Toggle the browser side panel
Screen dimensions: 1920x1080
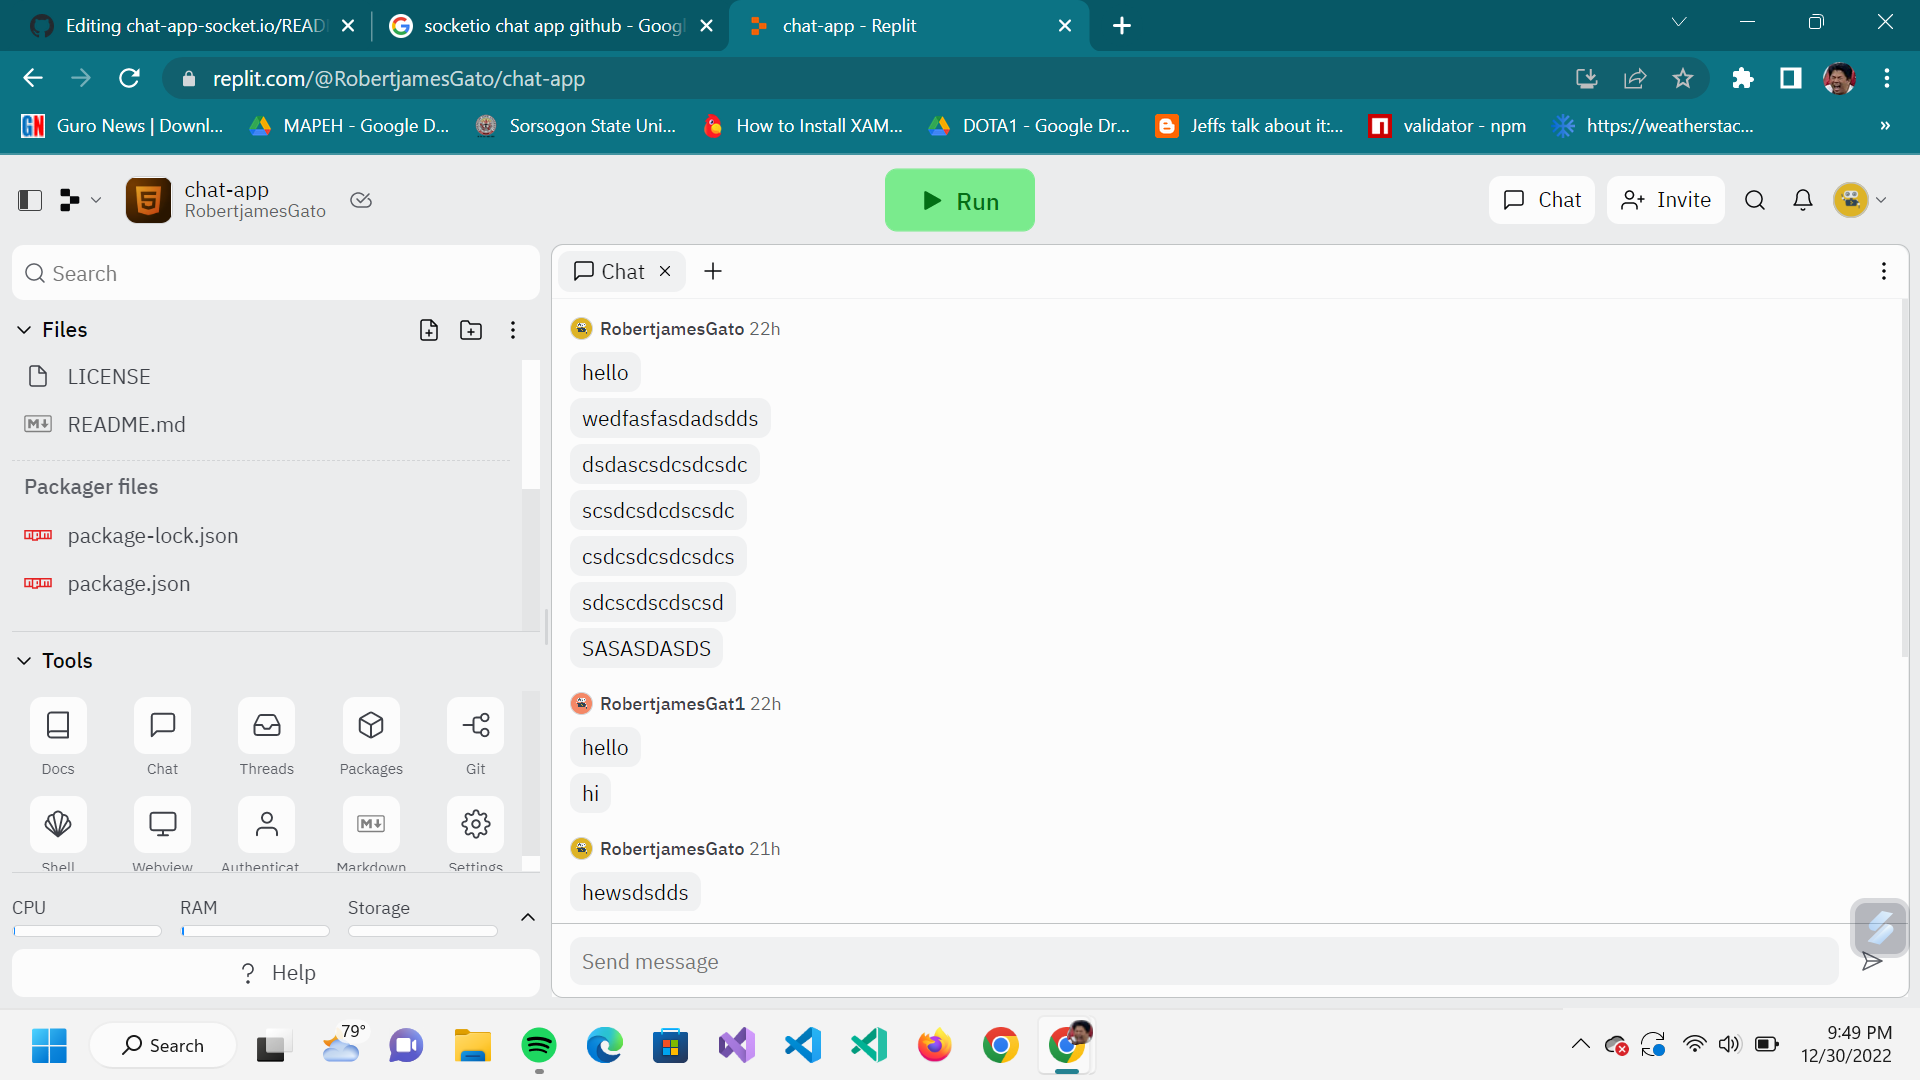(1790, 78)
